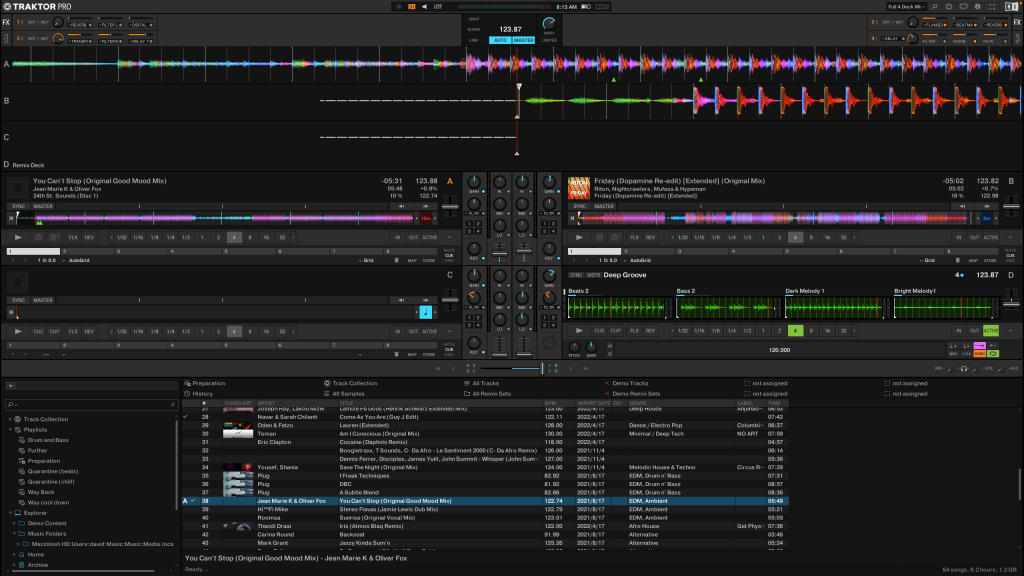Toggle MASTER on deck A
This screenshot has width=1024, height=576.
[43, 206]
